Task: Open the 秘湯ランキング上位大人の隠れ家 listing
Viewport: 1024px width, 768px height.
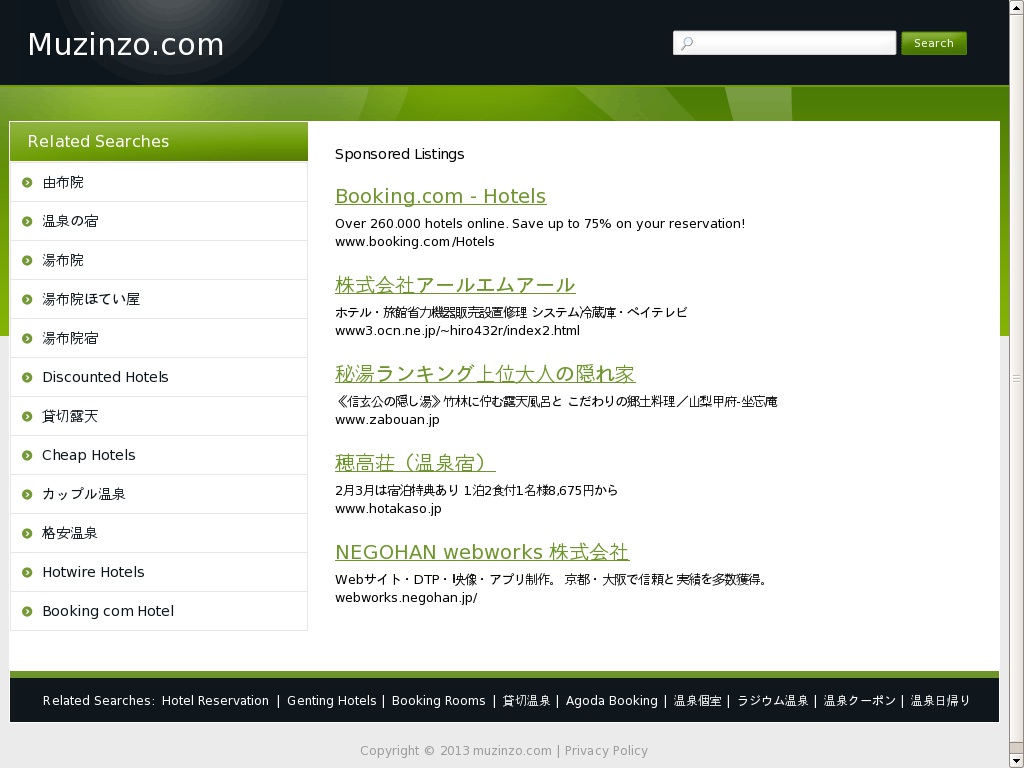Action: [x=485, y=374]
